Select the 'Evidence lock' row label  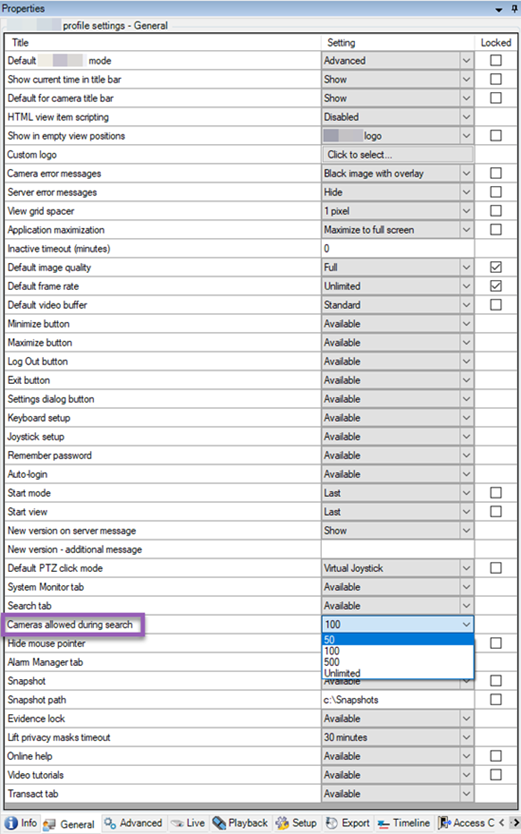(x=36, y=719)
